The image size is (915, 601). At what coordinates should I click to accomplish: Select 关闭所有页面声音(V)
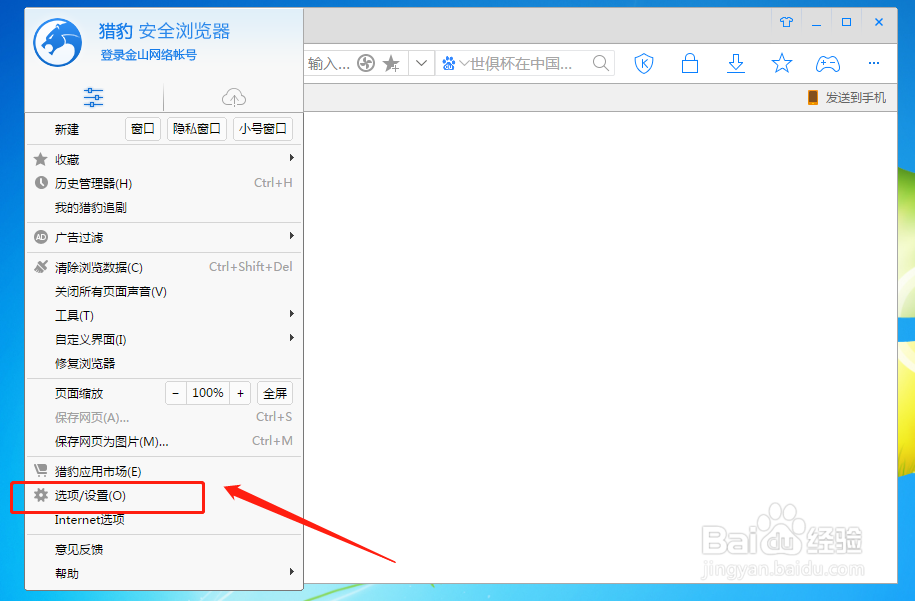click(164, 291)
